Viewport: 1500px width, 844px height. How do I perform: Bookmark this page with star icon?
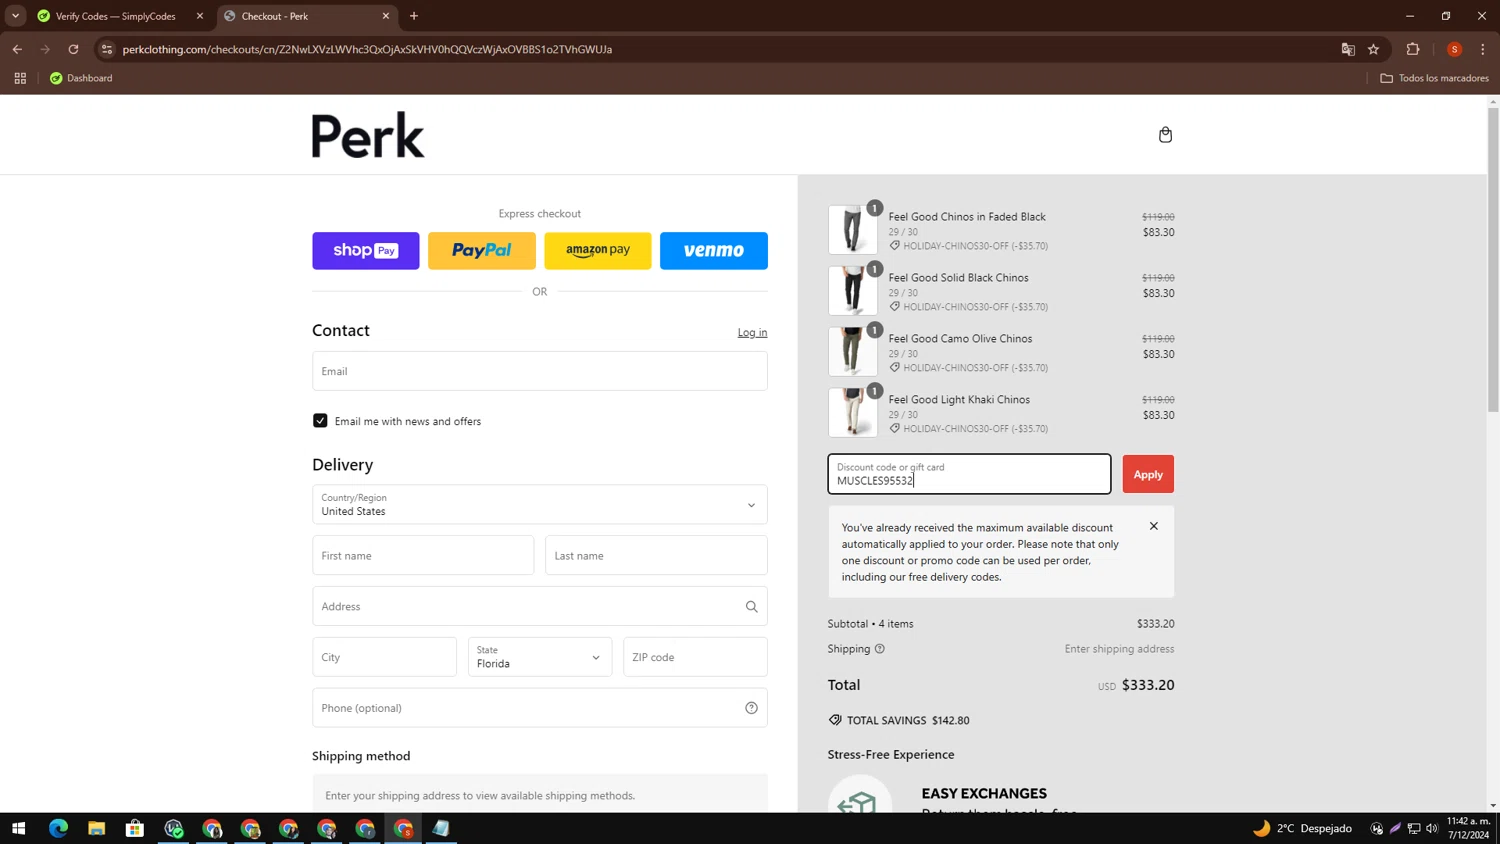(1374, 49)
